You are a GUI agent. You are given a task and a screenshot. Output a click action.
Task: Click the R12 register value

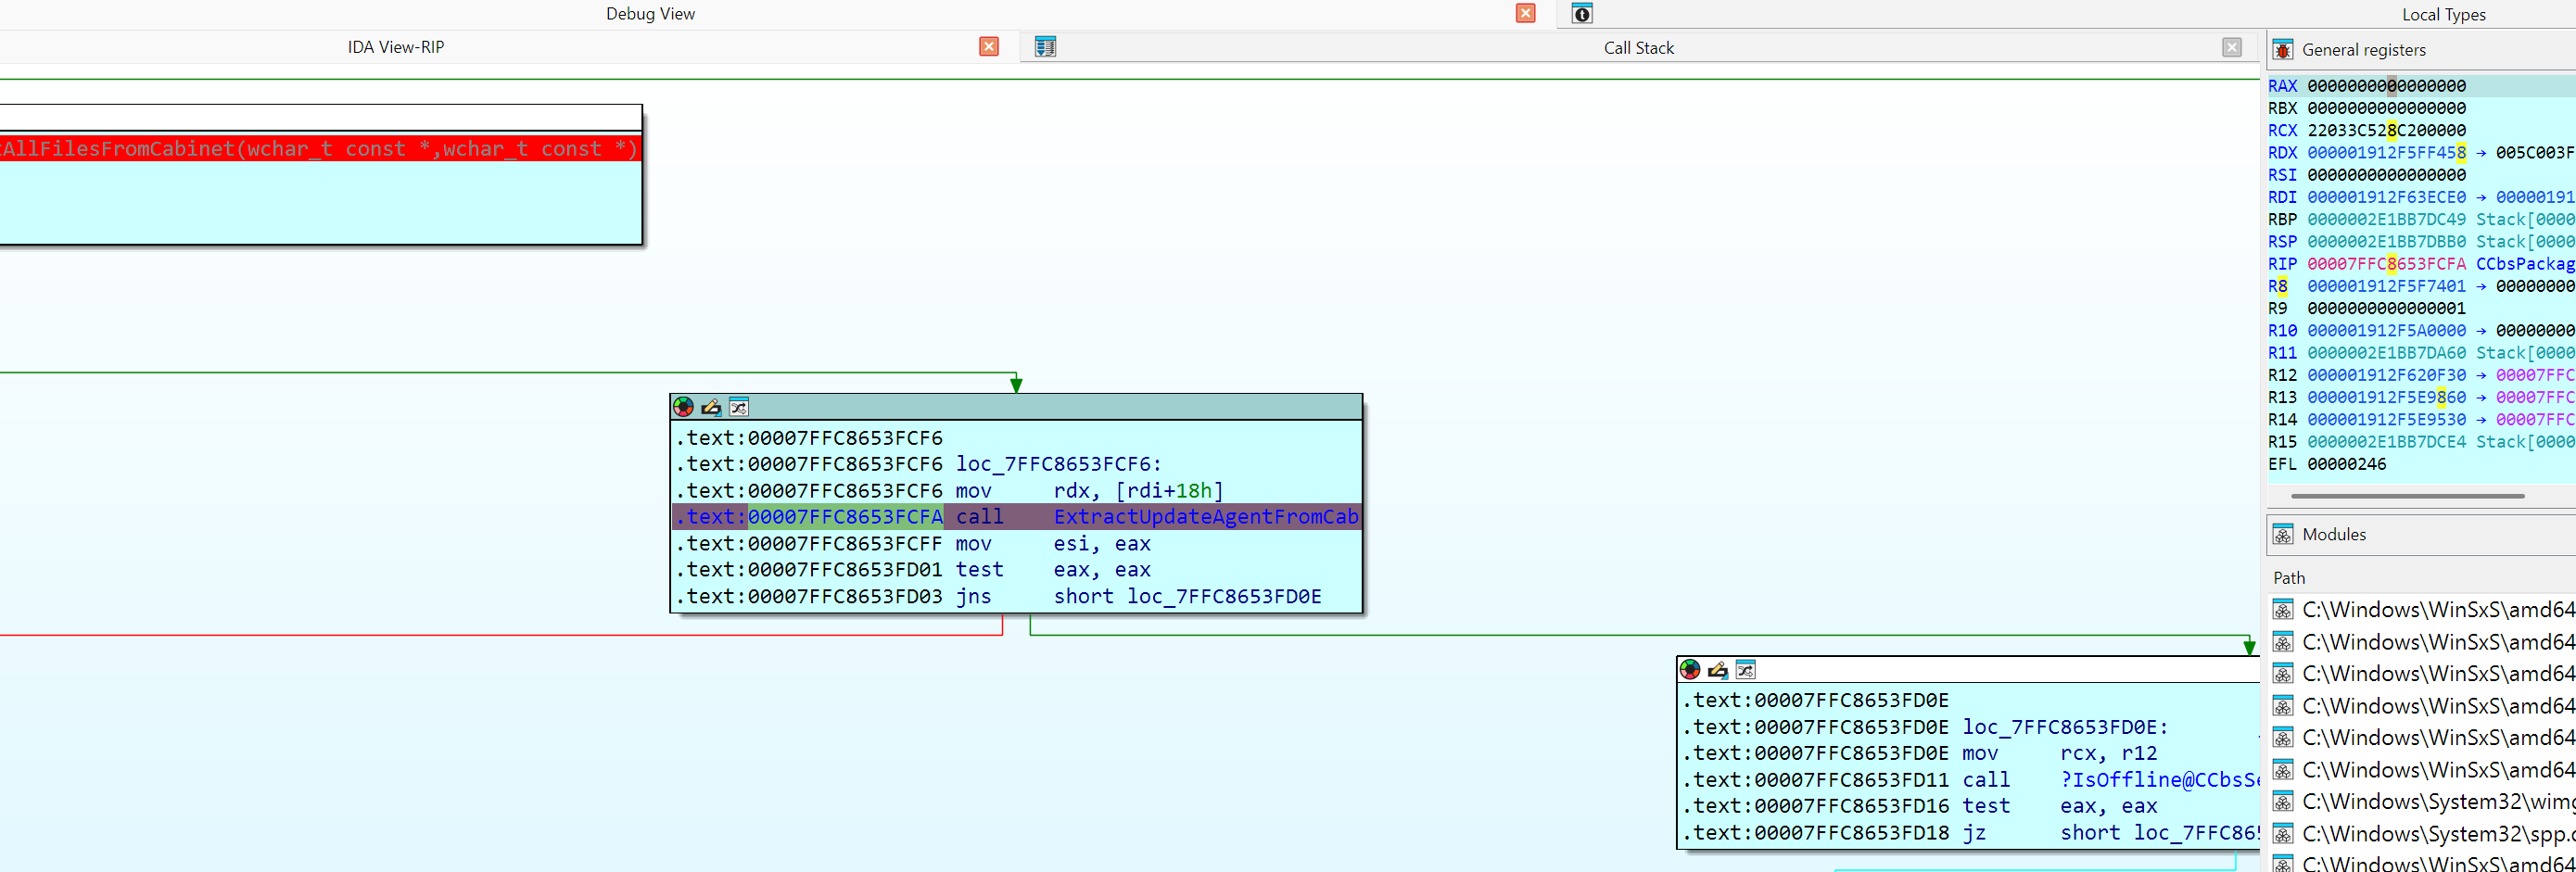tap(2386, 375)
